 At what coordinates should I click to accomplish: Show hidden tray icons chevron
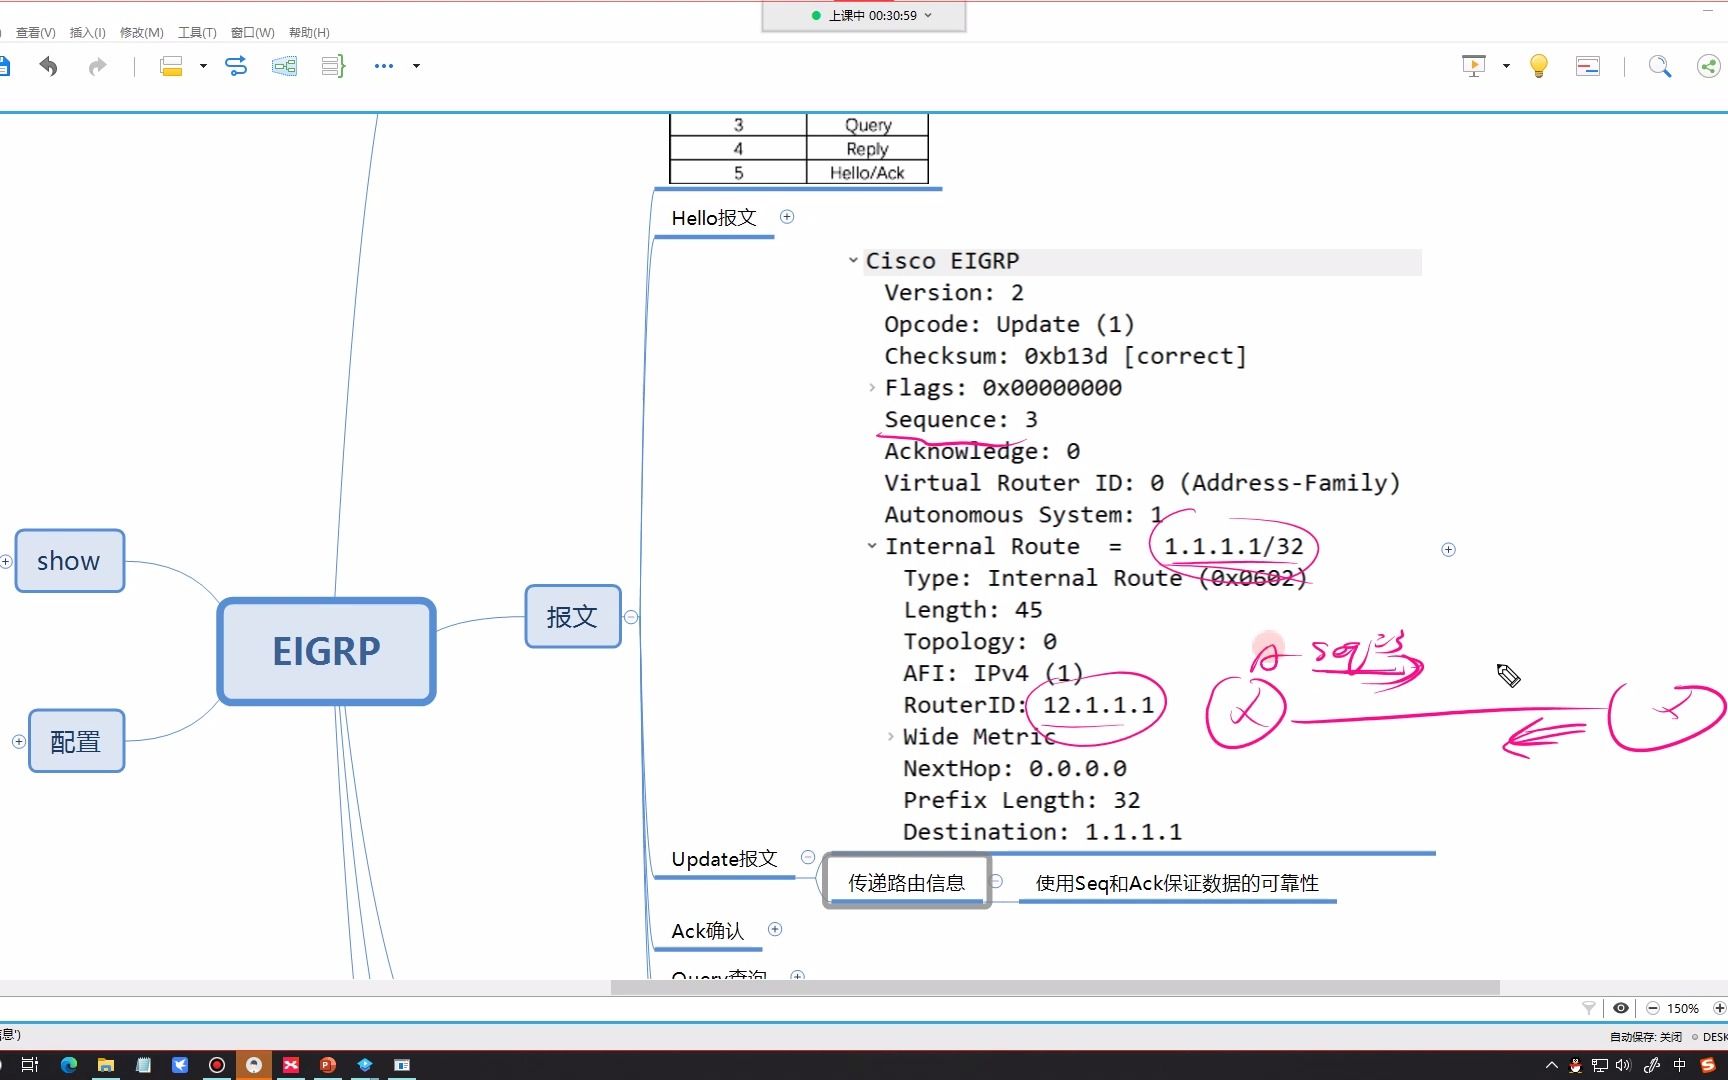(1552, 1065)
